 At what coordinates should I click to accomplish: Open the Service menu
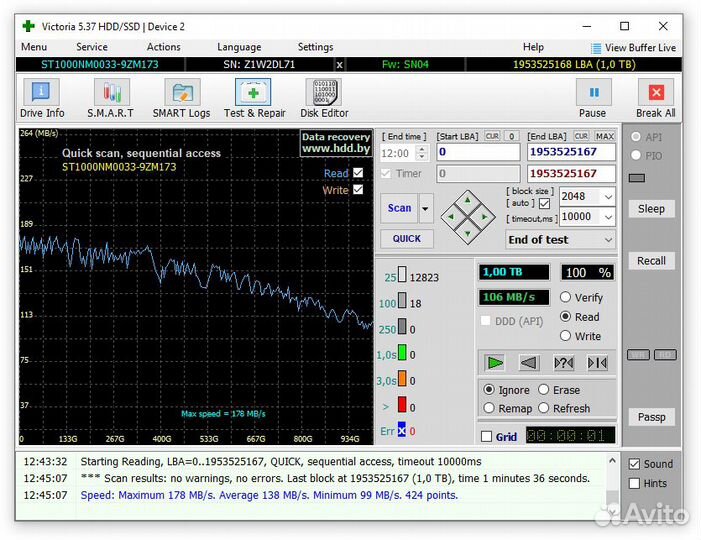pos(91,47)
